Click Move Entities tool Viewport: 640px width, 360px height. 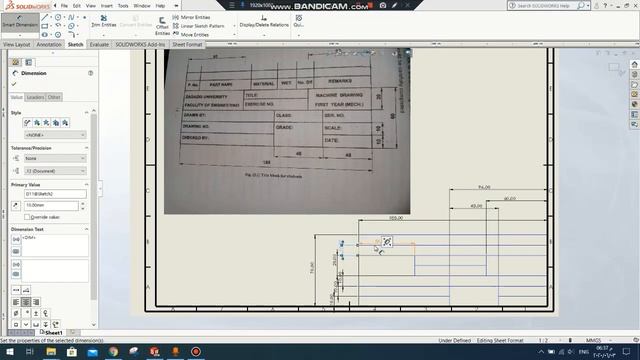point(191,35)
